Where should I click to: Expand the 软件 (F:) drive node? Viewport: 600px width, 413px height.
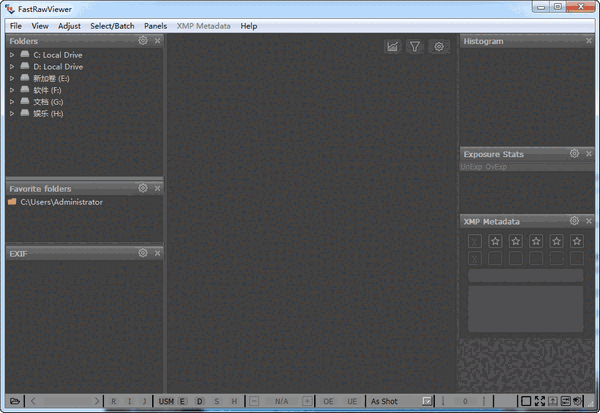[x=12, y=90]
